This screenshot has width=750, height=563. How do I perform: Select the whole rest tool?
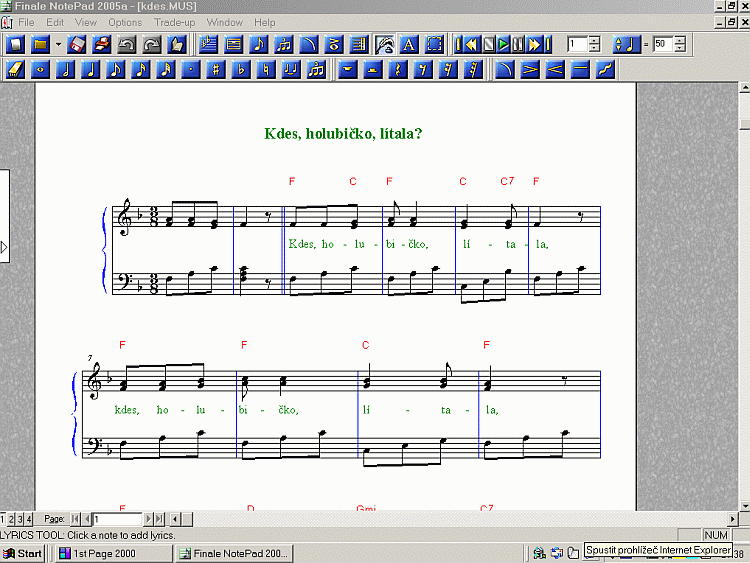coord(348,69)
